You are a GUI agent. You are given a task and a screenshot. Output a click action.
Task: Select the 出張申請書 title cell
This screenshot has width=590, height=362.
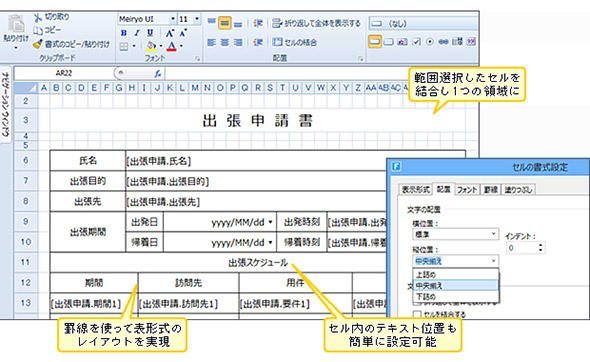pos(258,120)
